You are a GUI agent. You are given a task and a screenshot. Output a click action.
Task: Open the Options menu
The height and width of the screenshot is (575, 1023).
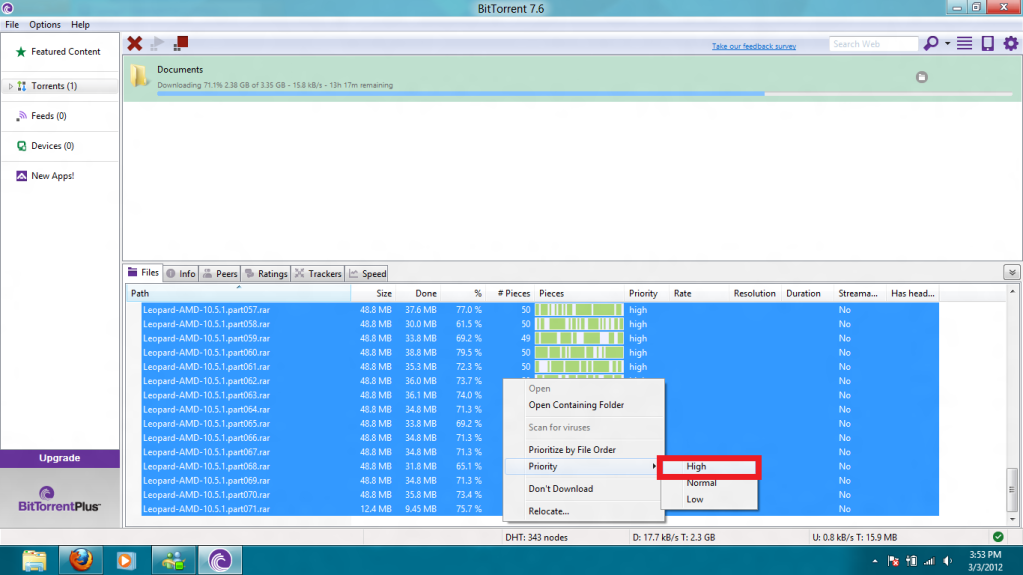44,25
